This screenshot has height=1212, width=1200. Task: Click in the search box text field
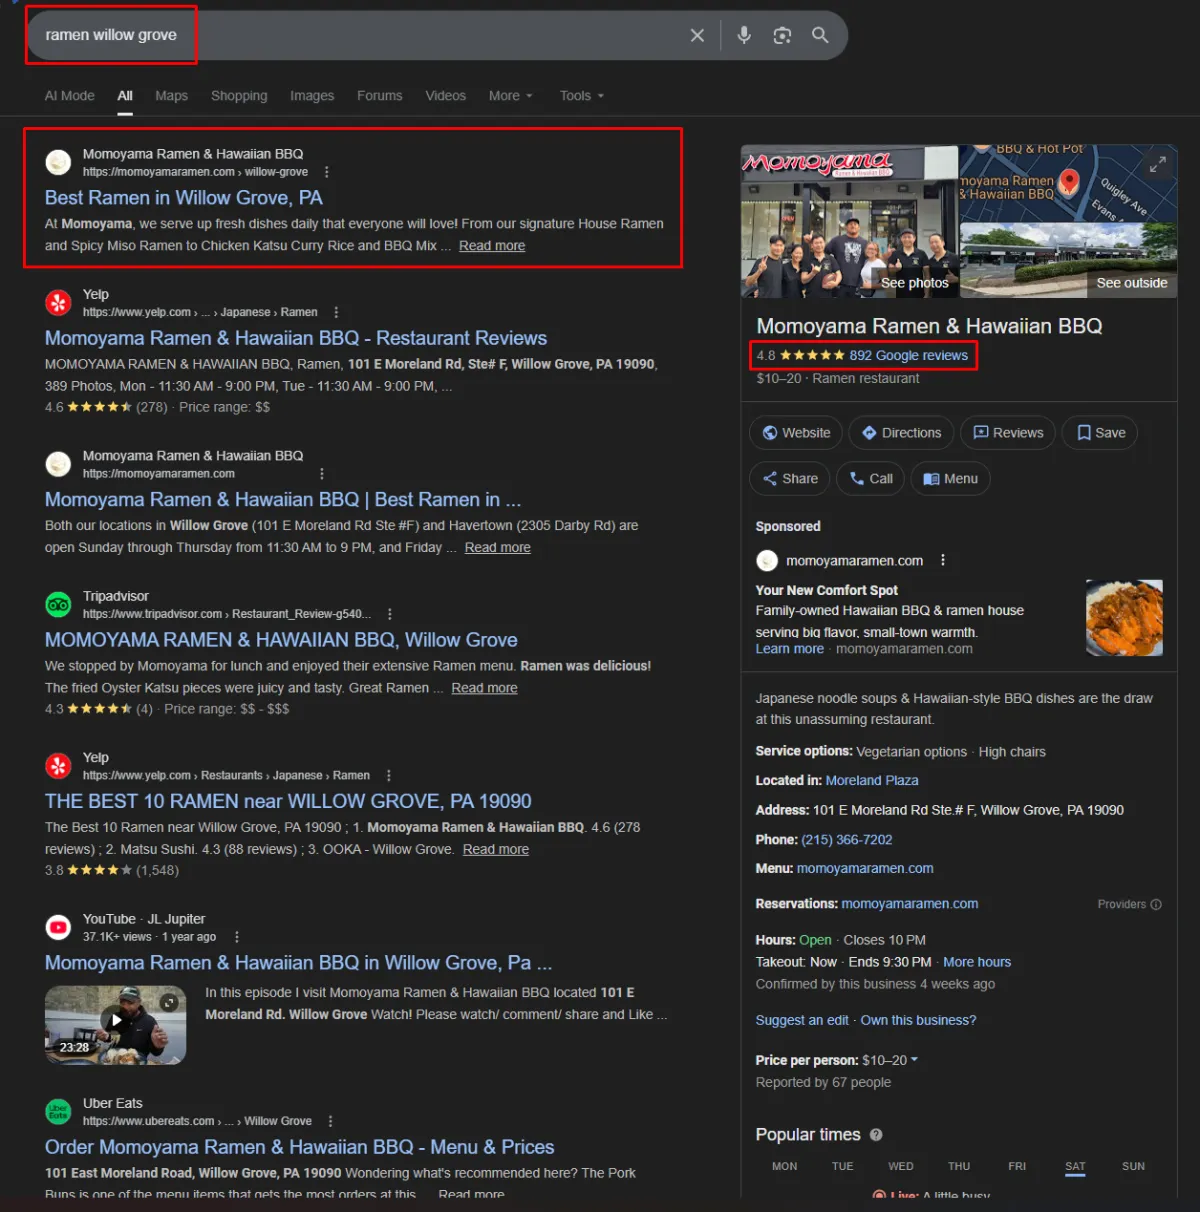click(x=360, y=36)
